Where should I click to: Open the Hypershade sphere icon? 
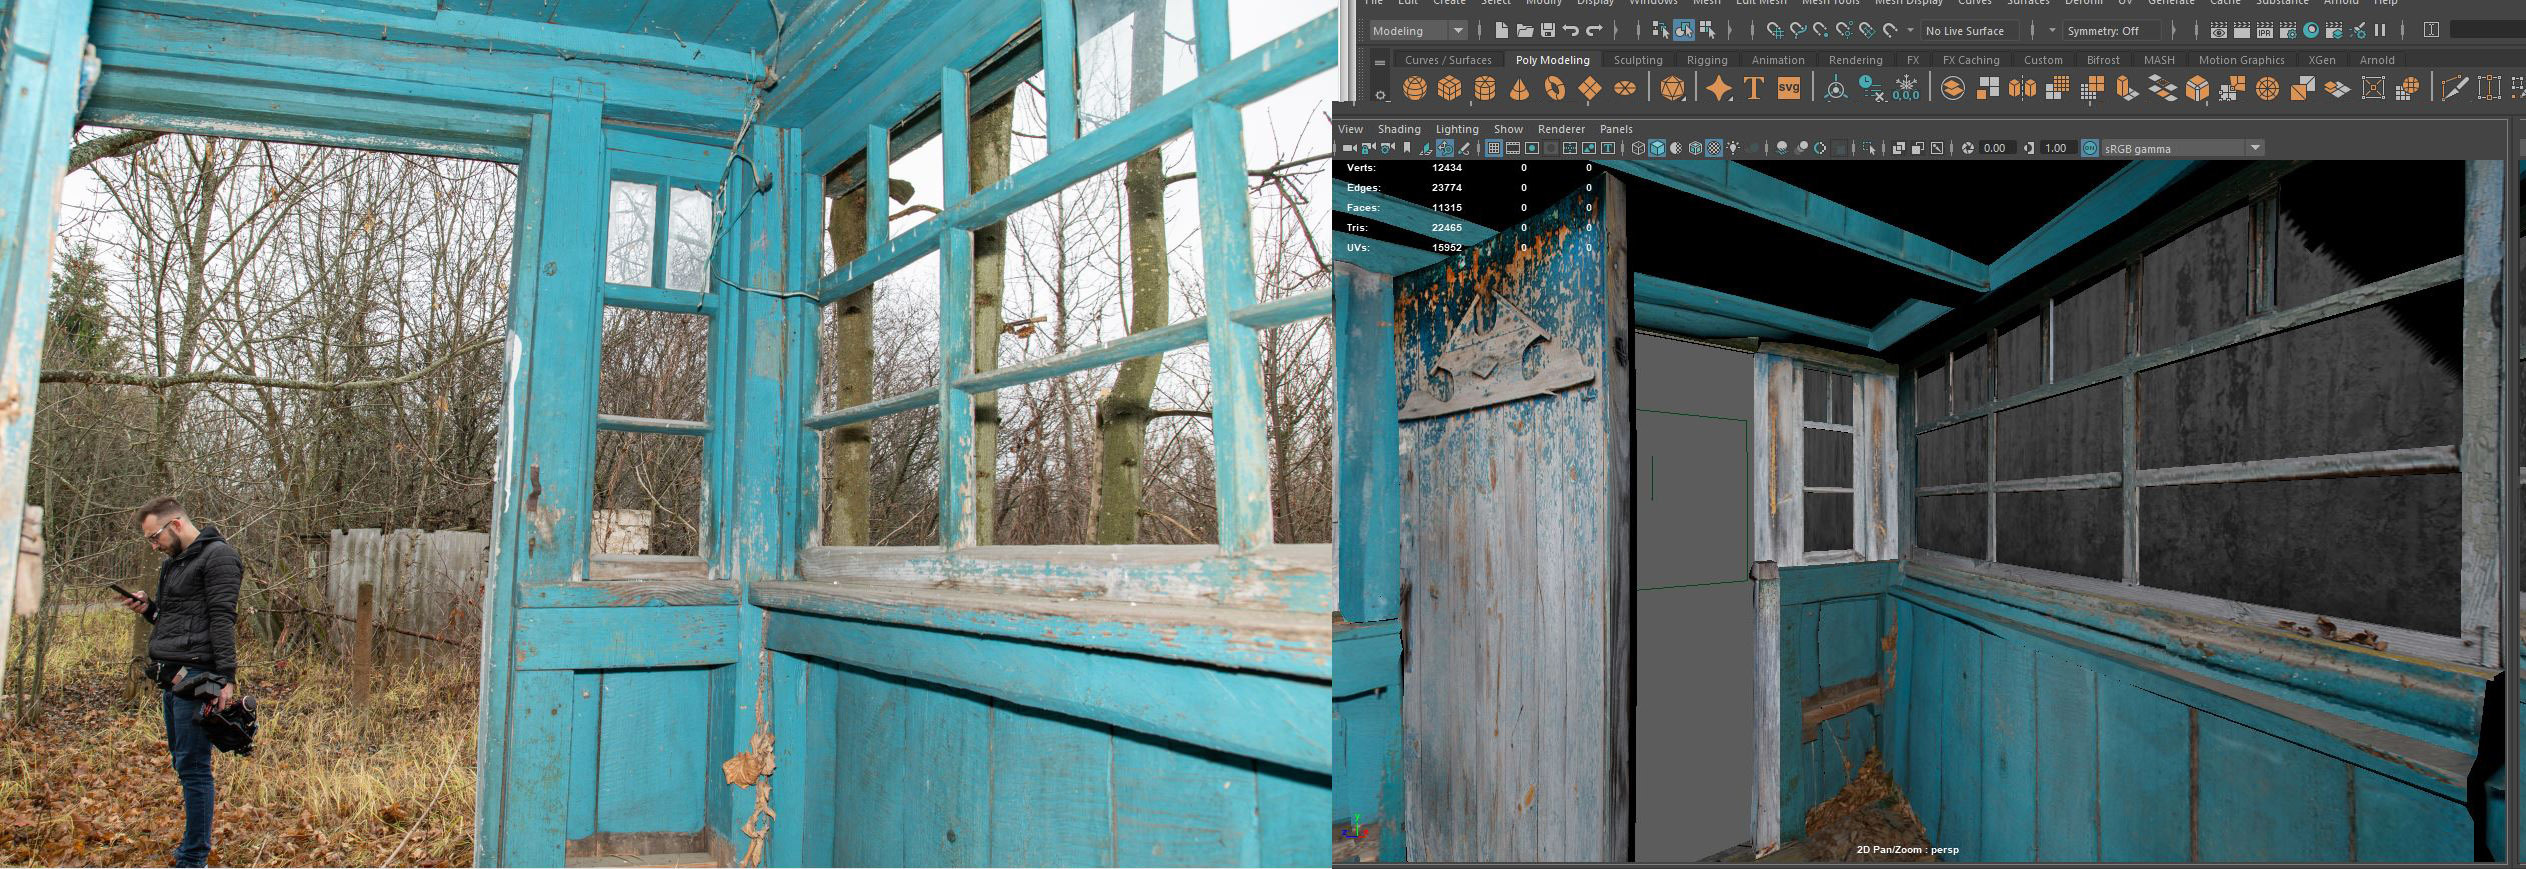click(2311, 30)
